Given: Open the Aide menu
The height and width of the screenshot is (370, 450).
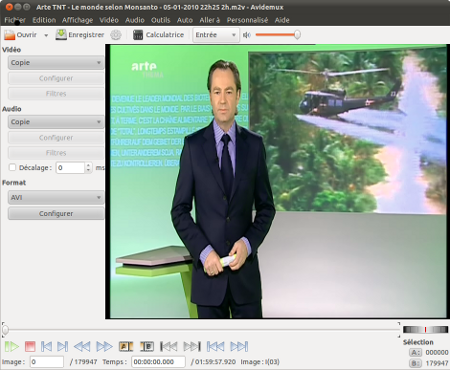Looking at the screenshot, I should click(282, 20).
